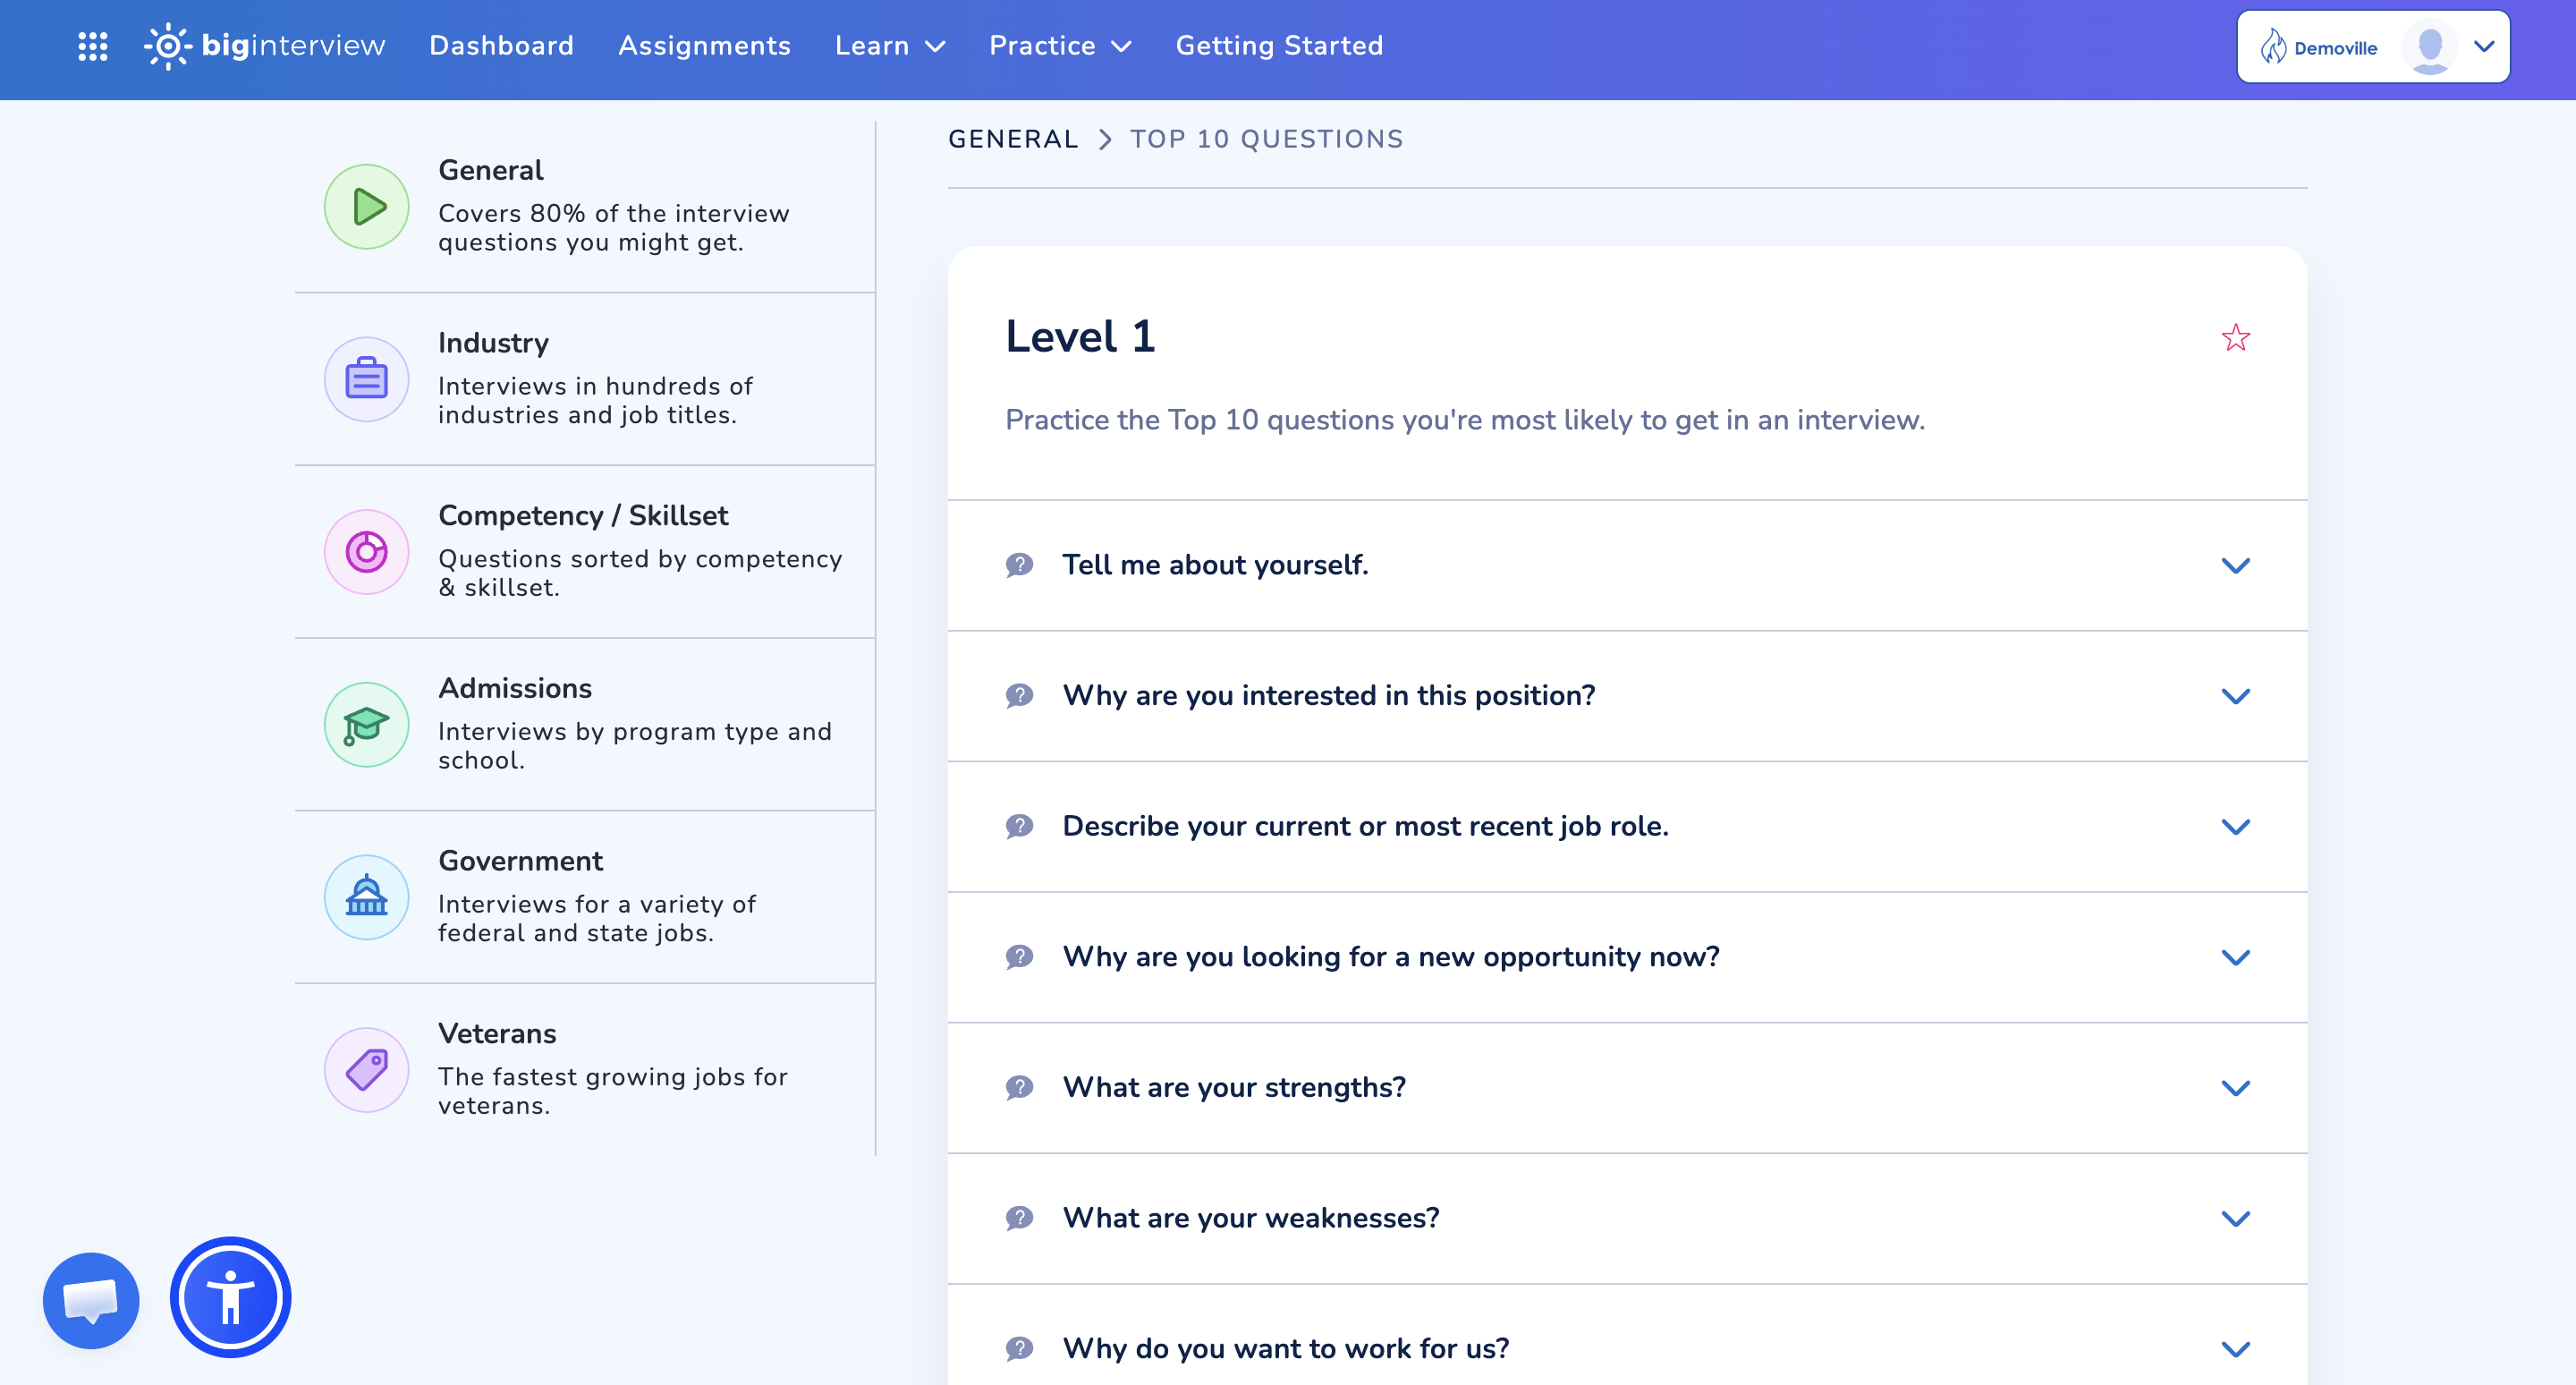Click the Veterans tag icon
Image resolution: width=2576 pixels, height=1385 pixels.
click(x=366, y=1069)
